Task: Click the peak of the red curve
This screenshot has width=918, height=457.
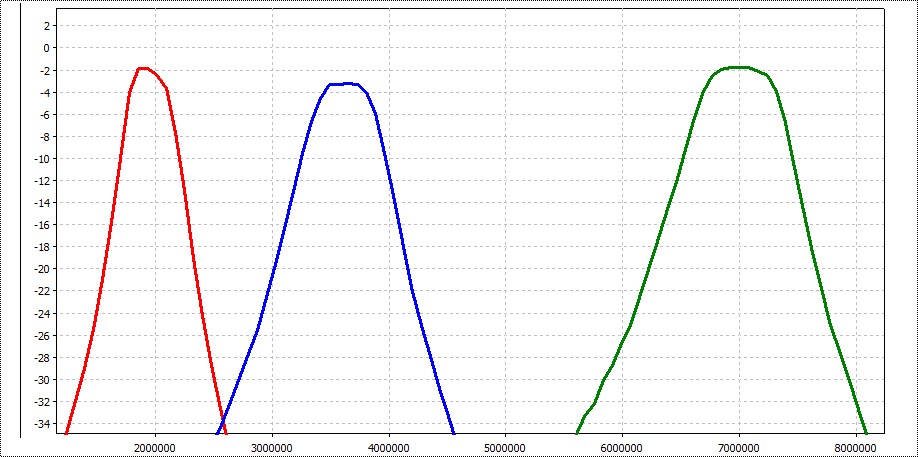Action: click(144, 68)
